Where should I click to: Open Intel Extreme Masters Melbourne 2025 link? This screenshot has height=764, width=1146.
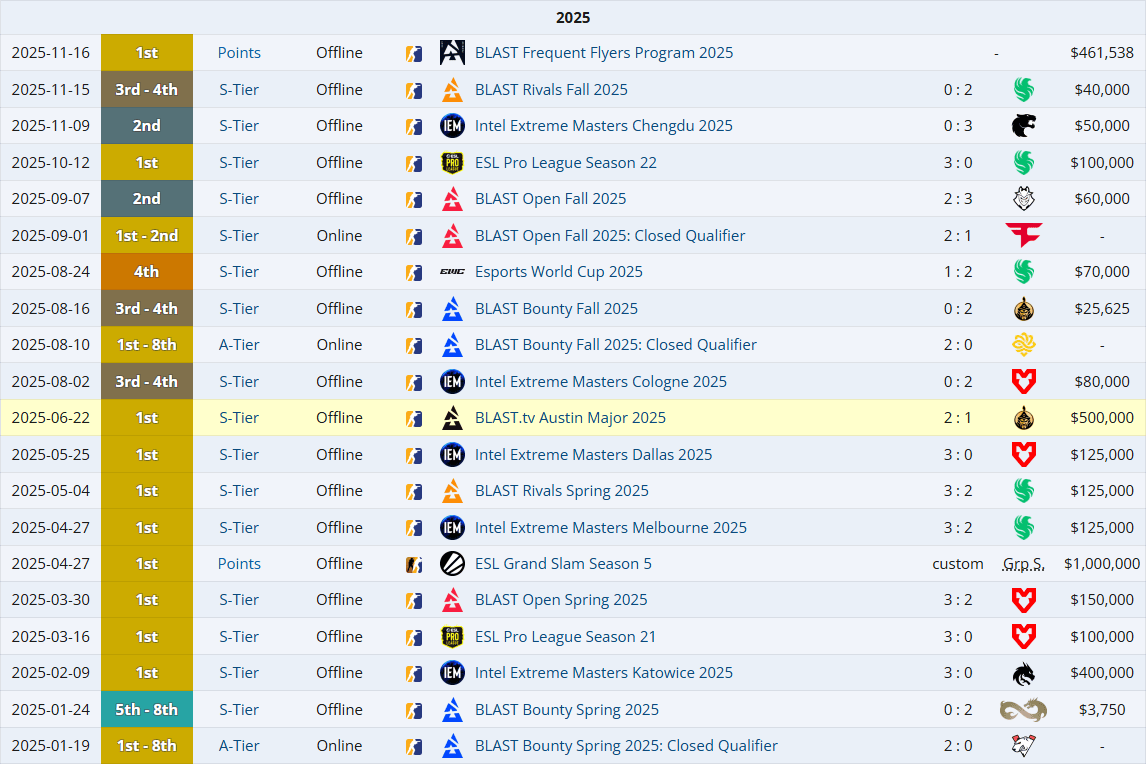tap(611, 527)
